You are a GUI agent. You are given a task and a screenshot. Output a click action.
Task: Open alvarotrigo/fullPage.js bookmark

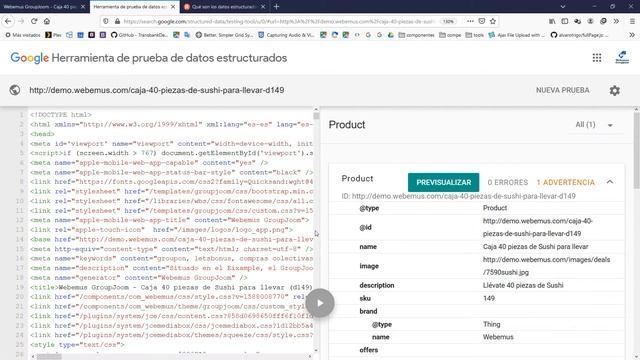[x=579, y=35]
